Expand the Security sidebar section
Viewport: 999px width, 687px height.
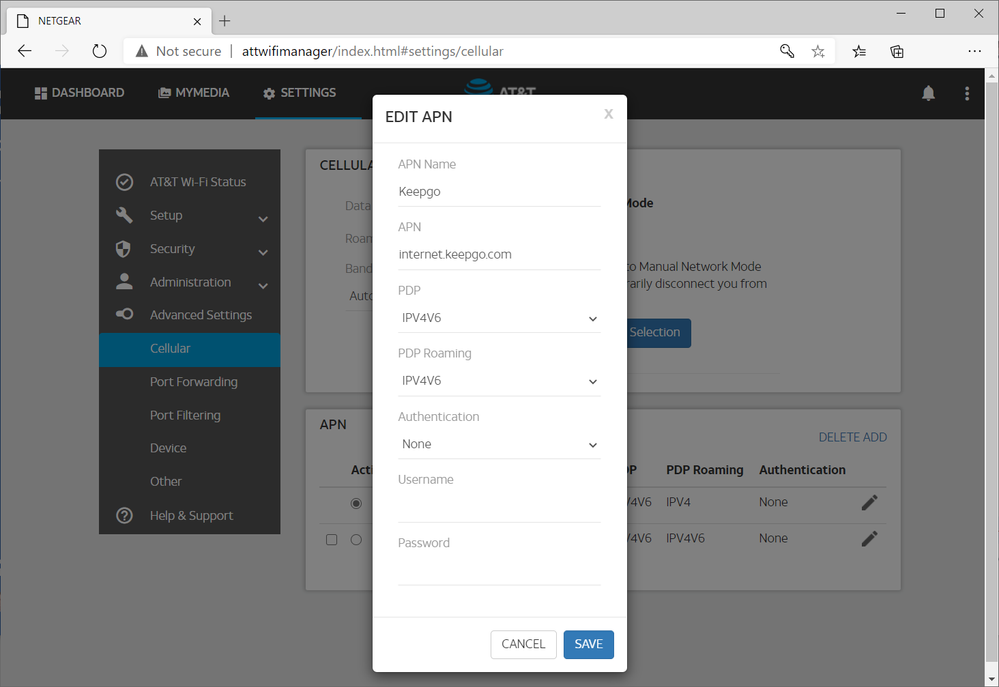(x=263, y=252)
